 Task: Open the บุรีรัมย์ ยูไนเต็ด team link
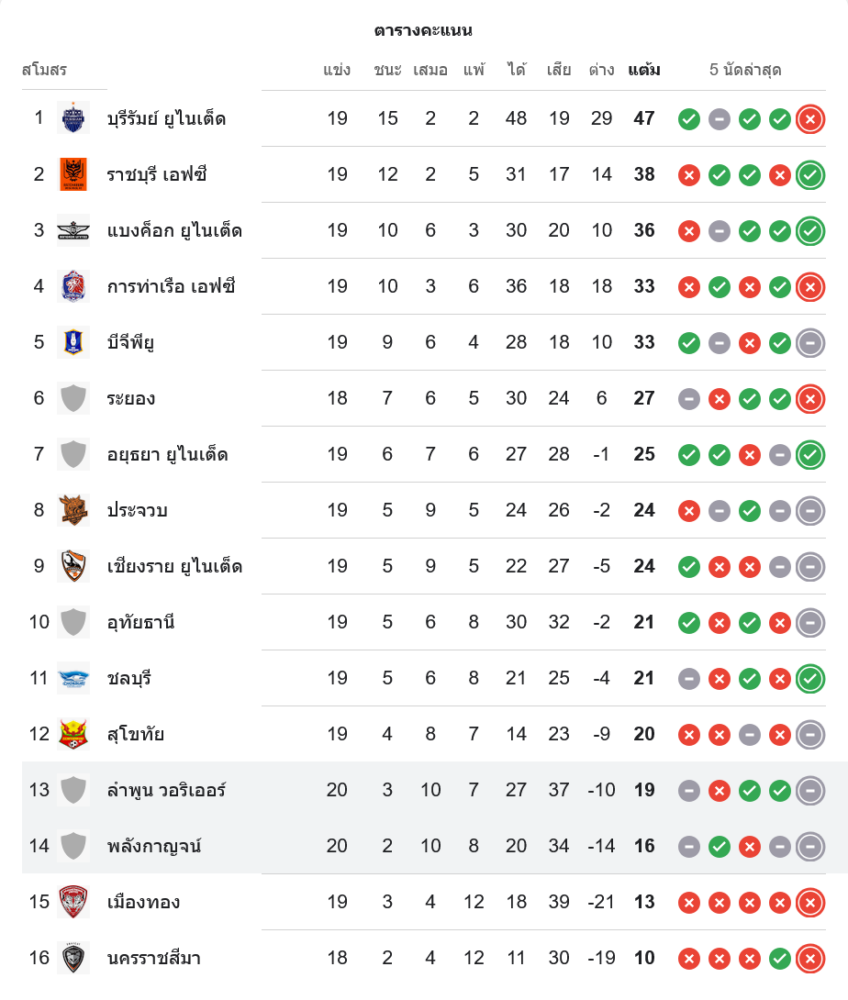[x=166, y=119]
